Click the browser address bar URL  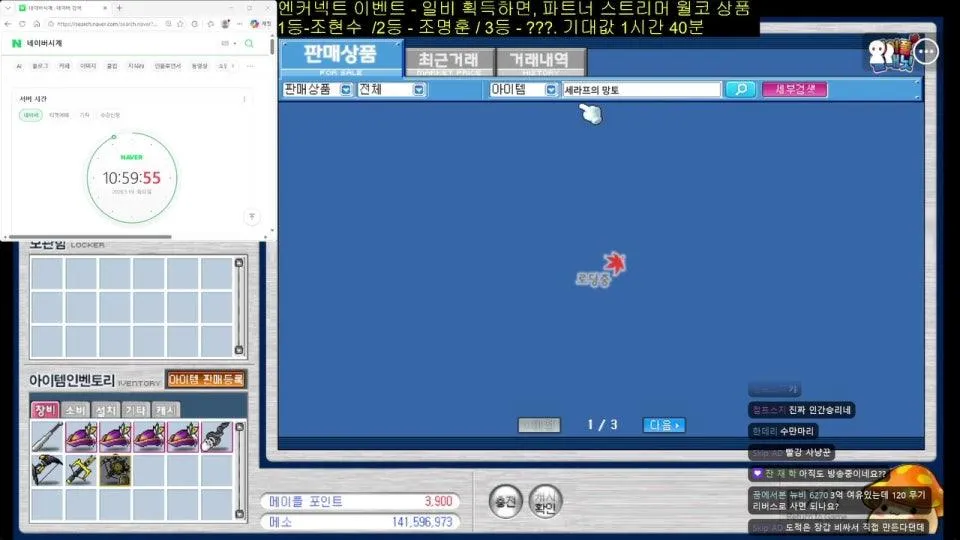[108, 24]
